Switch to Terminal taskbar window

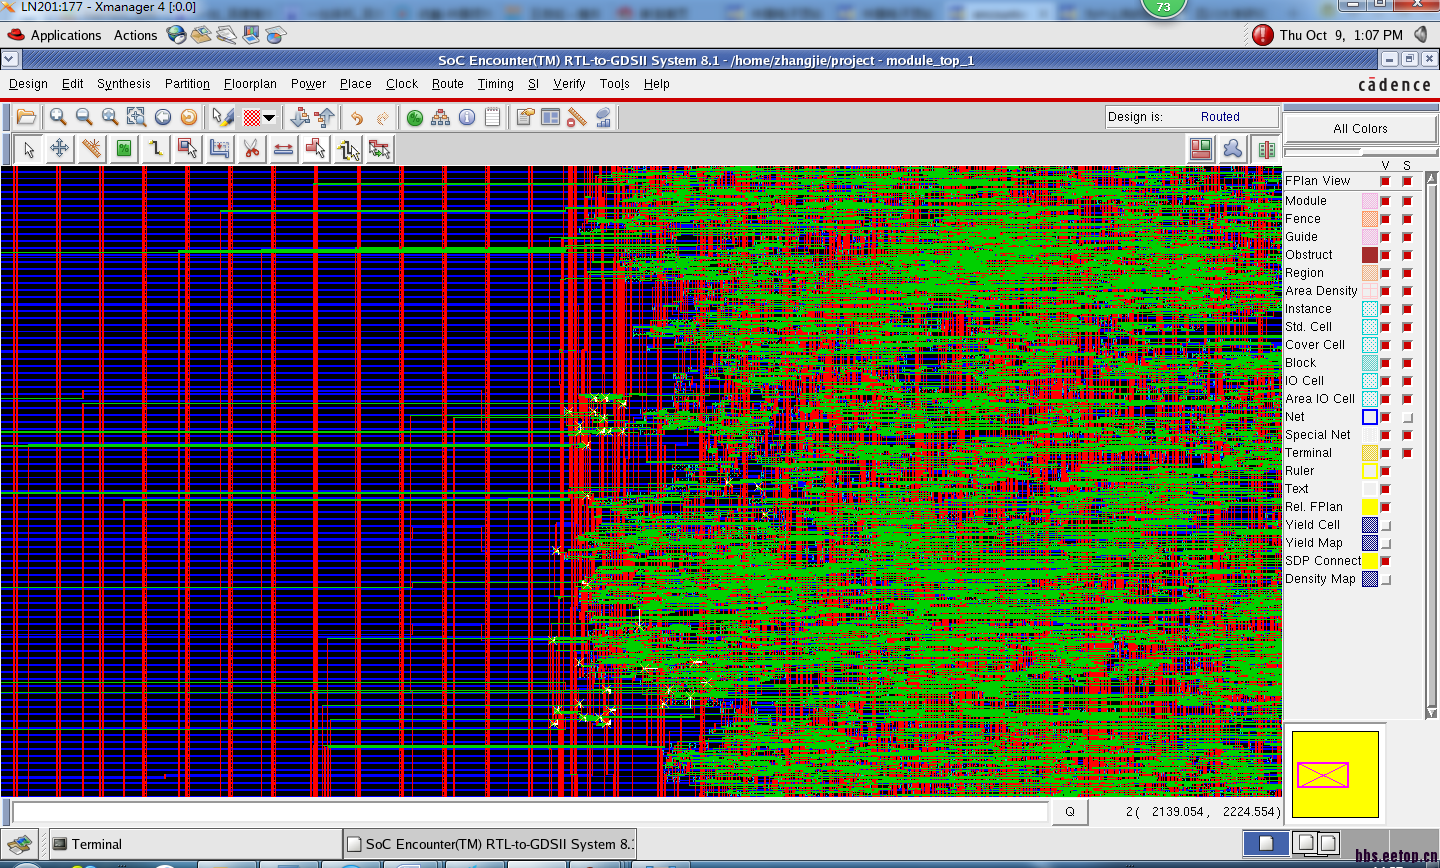tap(194, 844)
